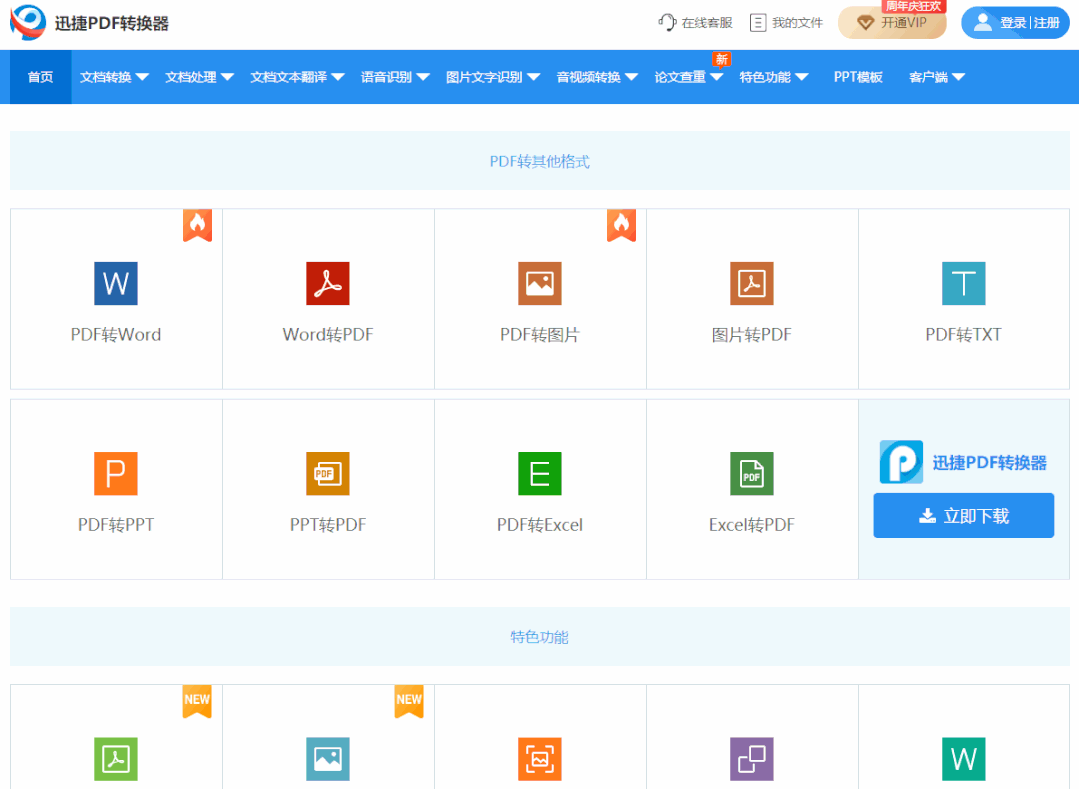Click the PDF转Word label
The image size is (1079, 789).
[116, 335]
